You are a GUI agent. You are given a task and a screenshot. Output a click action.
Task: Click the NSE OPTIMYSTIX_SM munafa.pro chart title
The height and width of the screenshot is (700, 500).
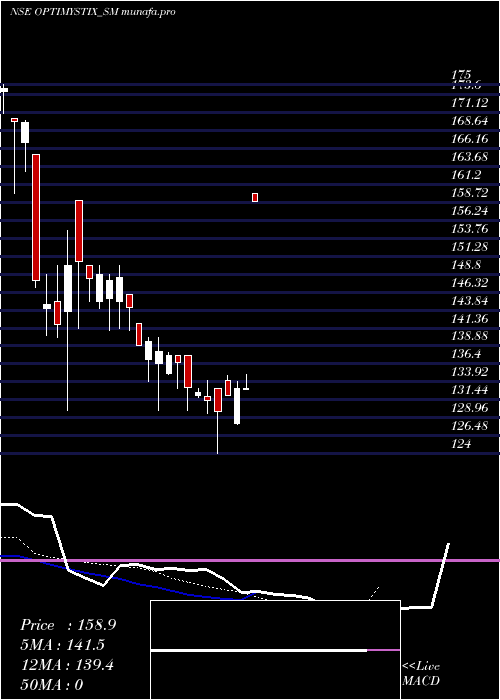(x=92, y=12)
